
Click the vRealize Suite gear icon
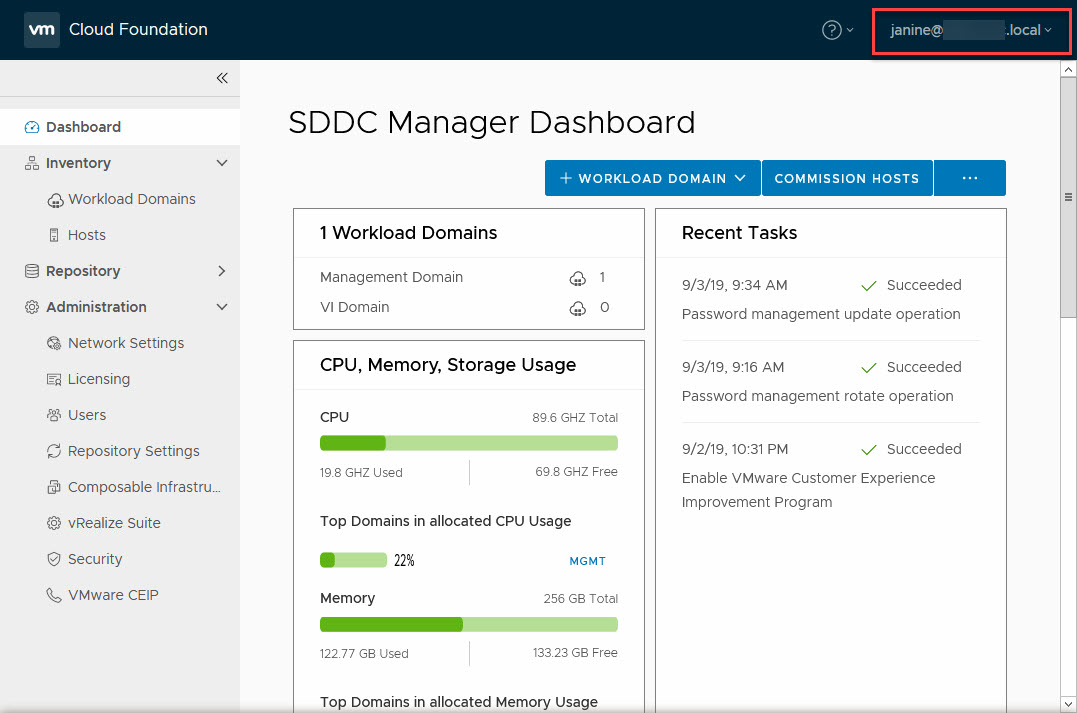pyautogui.click(x=54, y=523)
